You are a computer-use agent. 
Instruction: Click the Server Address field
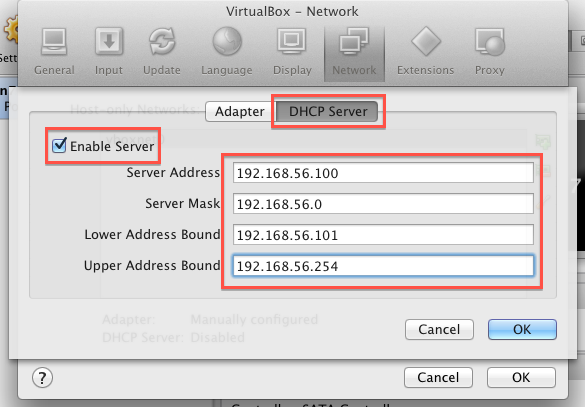(383, 173)
